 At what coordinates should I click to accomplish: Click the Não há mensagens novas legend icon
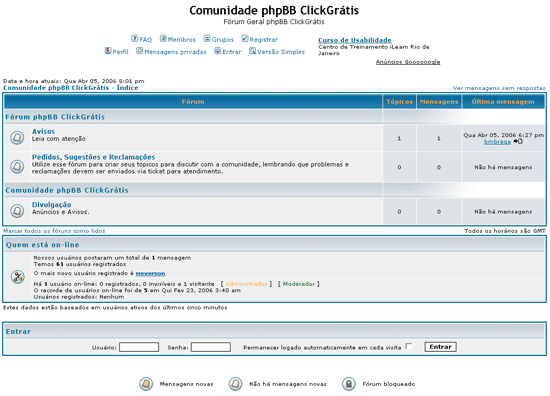pyautogui.click(x=235, y=384)
